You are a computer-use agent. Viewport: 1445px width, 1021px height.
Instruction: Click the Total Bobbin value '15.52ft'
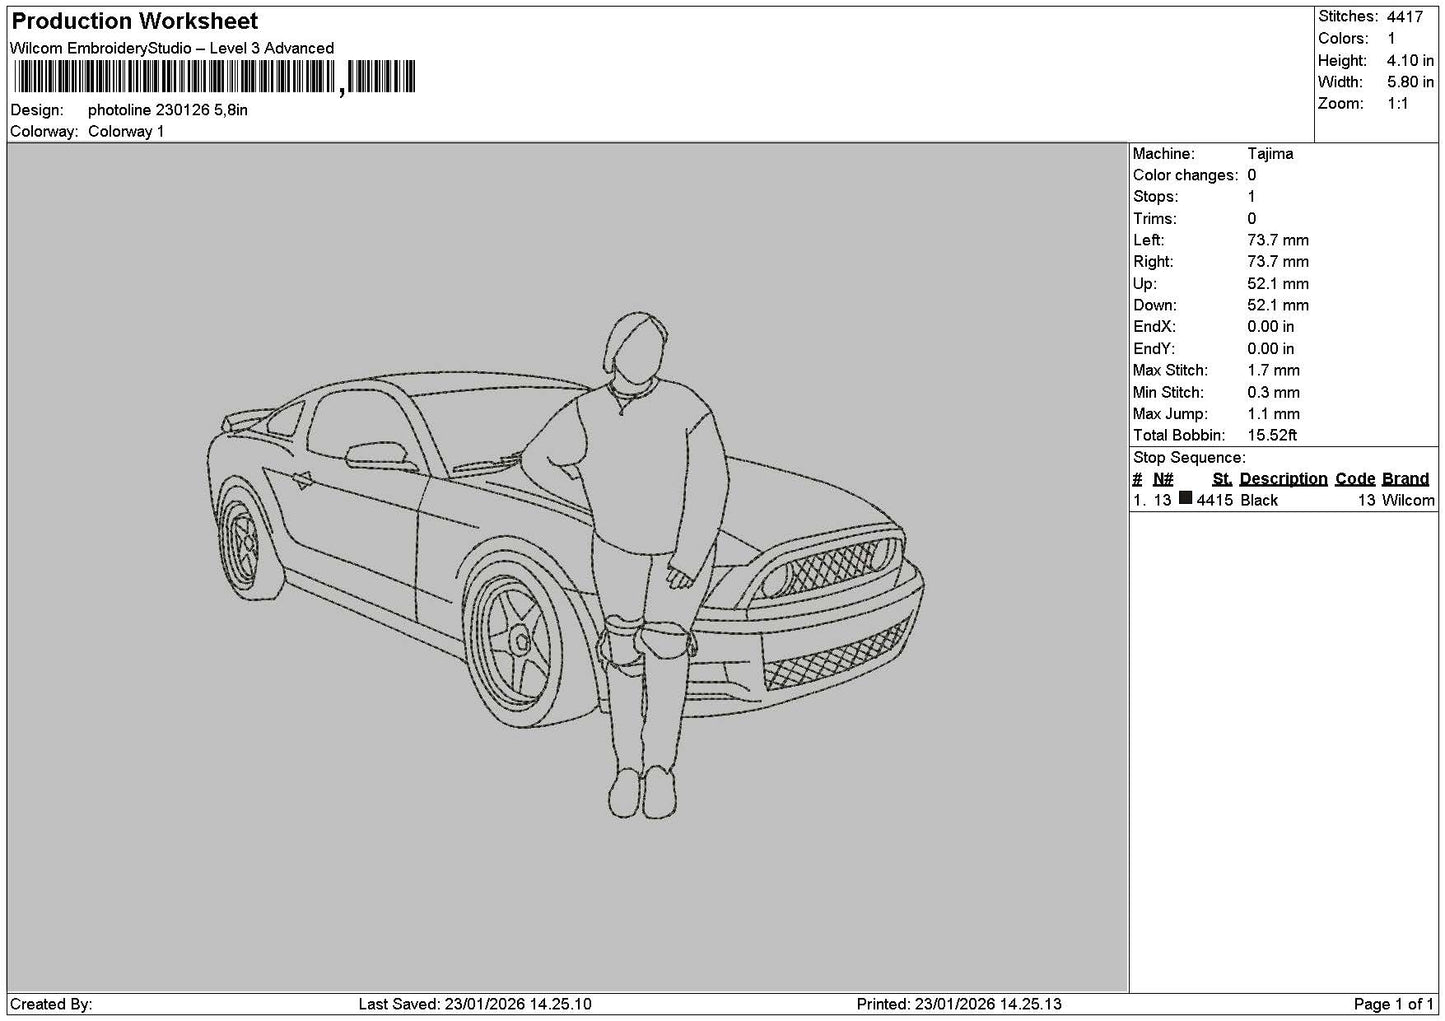pyautogui.click(x=1272, y=436)
